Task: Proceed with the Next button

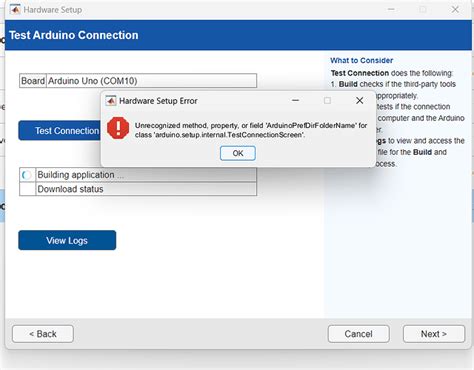Action: [434, 334]
